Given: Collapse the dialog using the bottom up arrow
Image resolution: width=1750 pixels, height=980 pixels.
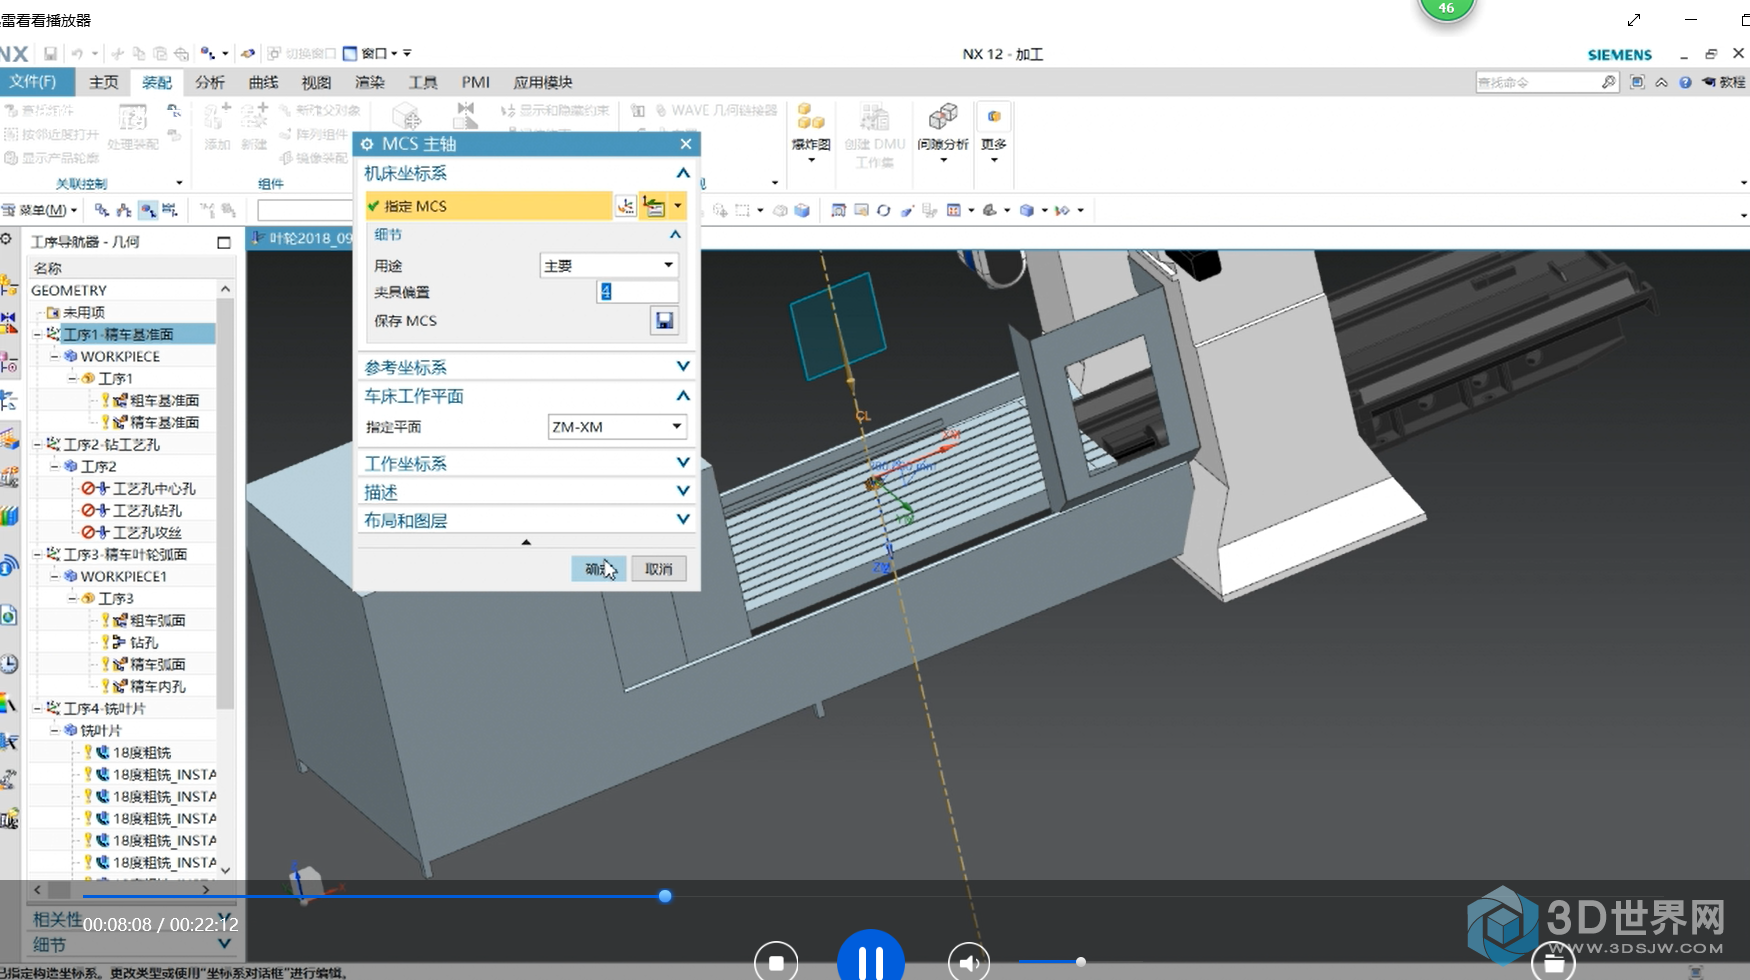Looking at the screenshot, I should pos(526,542).
